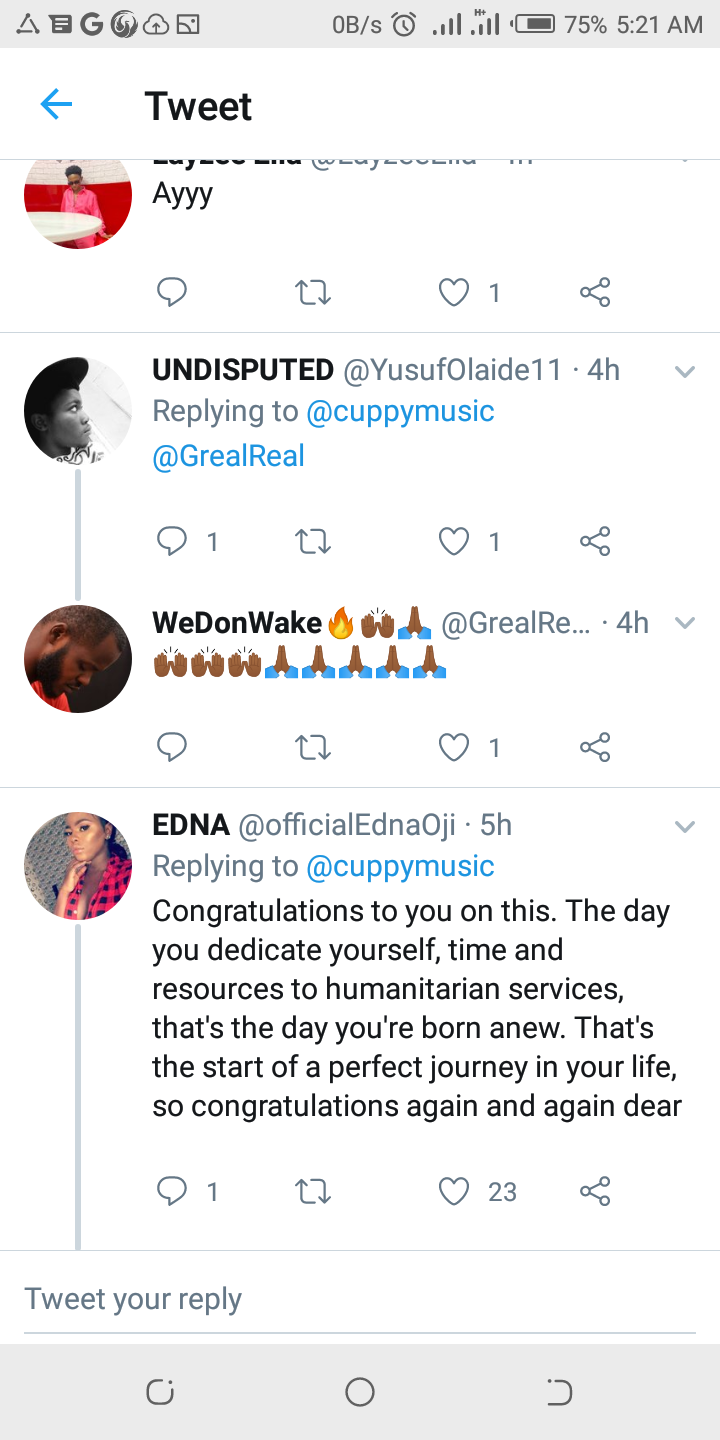Screen dimensions: 720x1440
Task: Reply to the "Ayyy" tweet
Action: [x=172, y=292]
